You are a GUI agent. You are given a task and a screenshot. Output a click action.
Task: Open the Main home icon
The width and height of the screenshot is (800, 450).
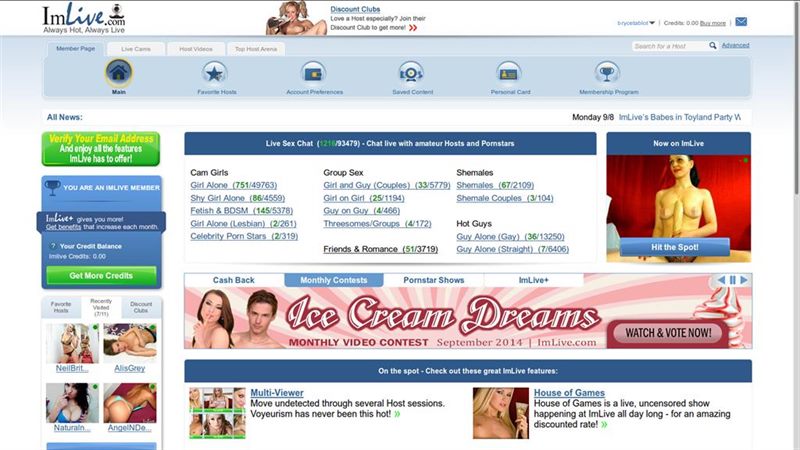(118, 73)
